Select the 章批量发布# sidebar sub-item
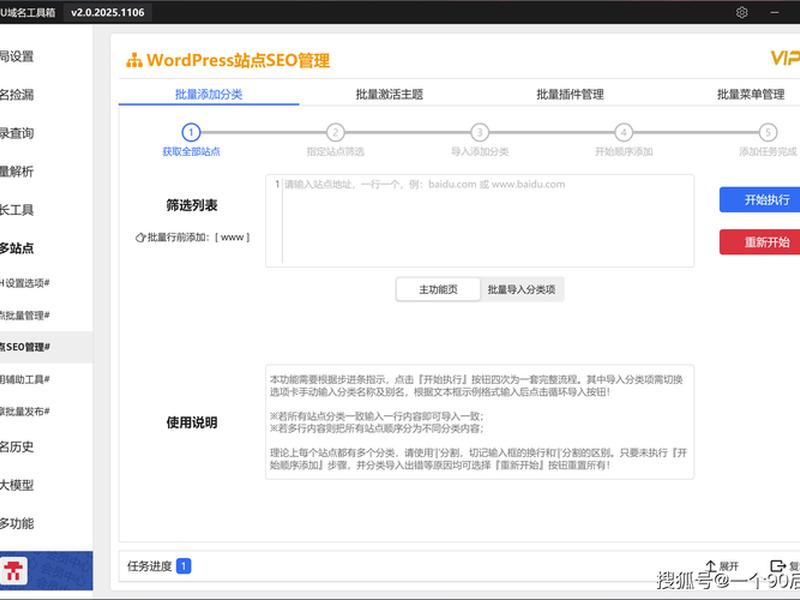The image size is (800, 600). click(24, 411)
